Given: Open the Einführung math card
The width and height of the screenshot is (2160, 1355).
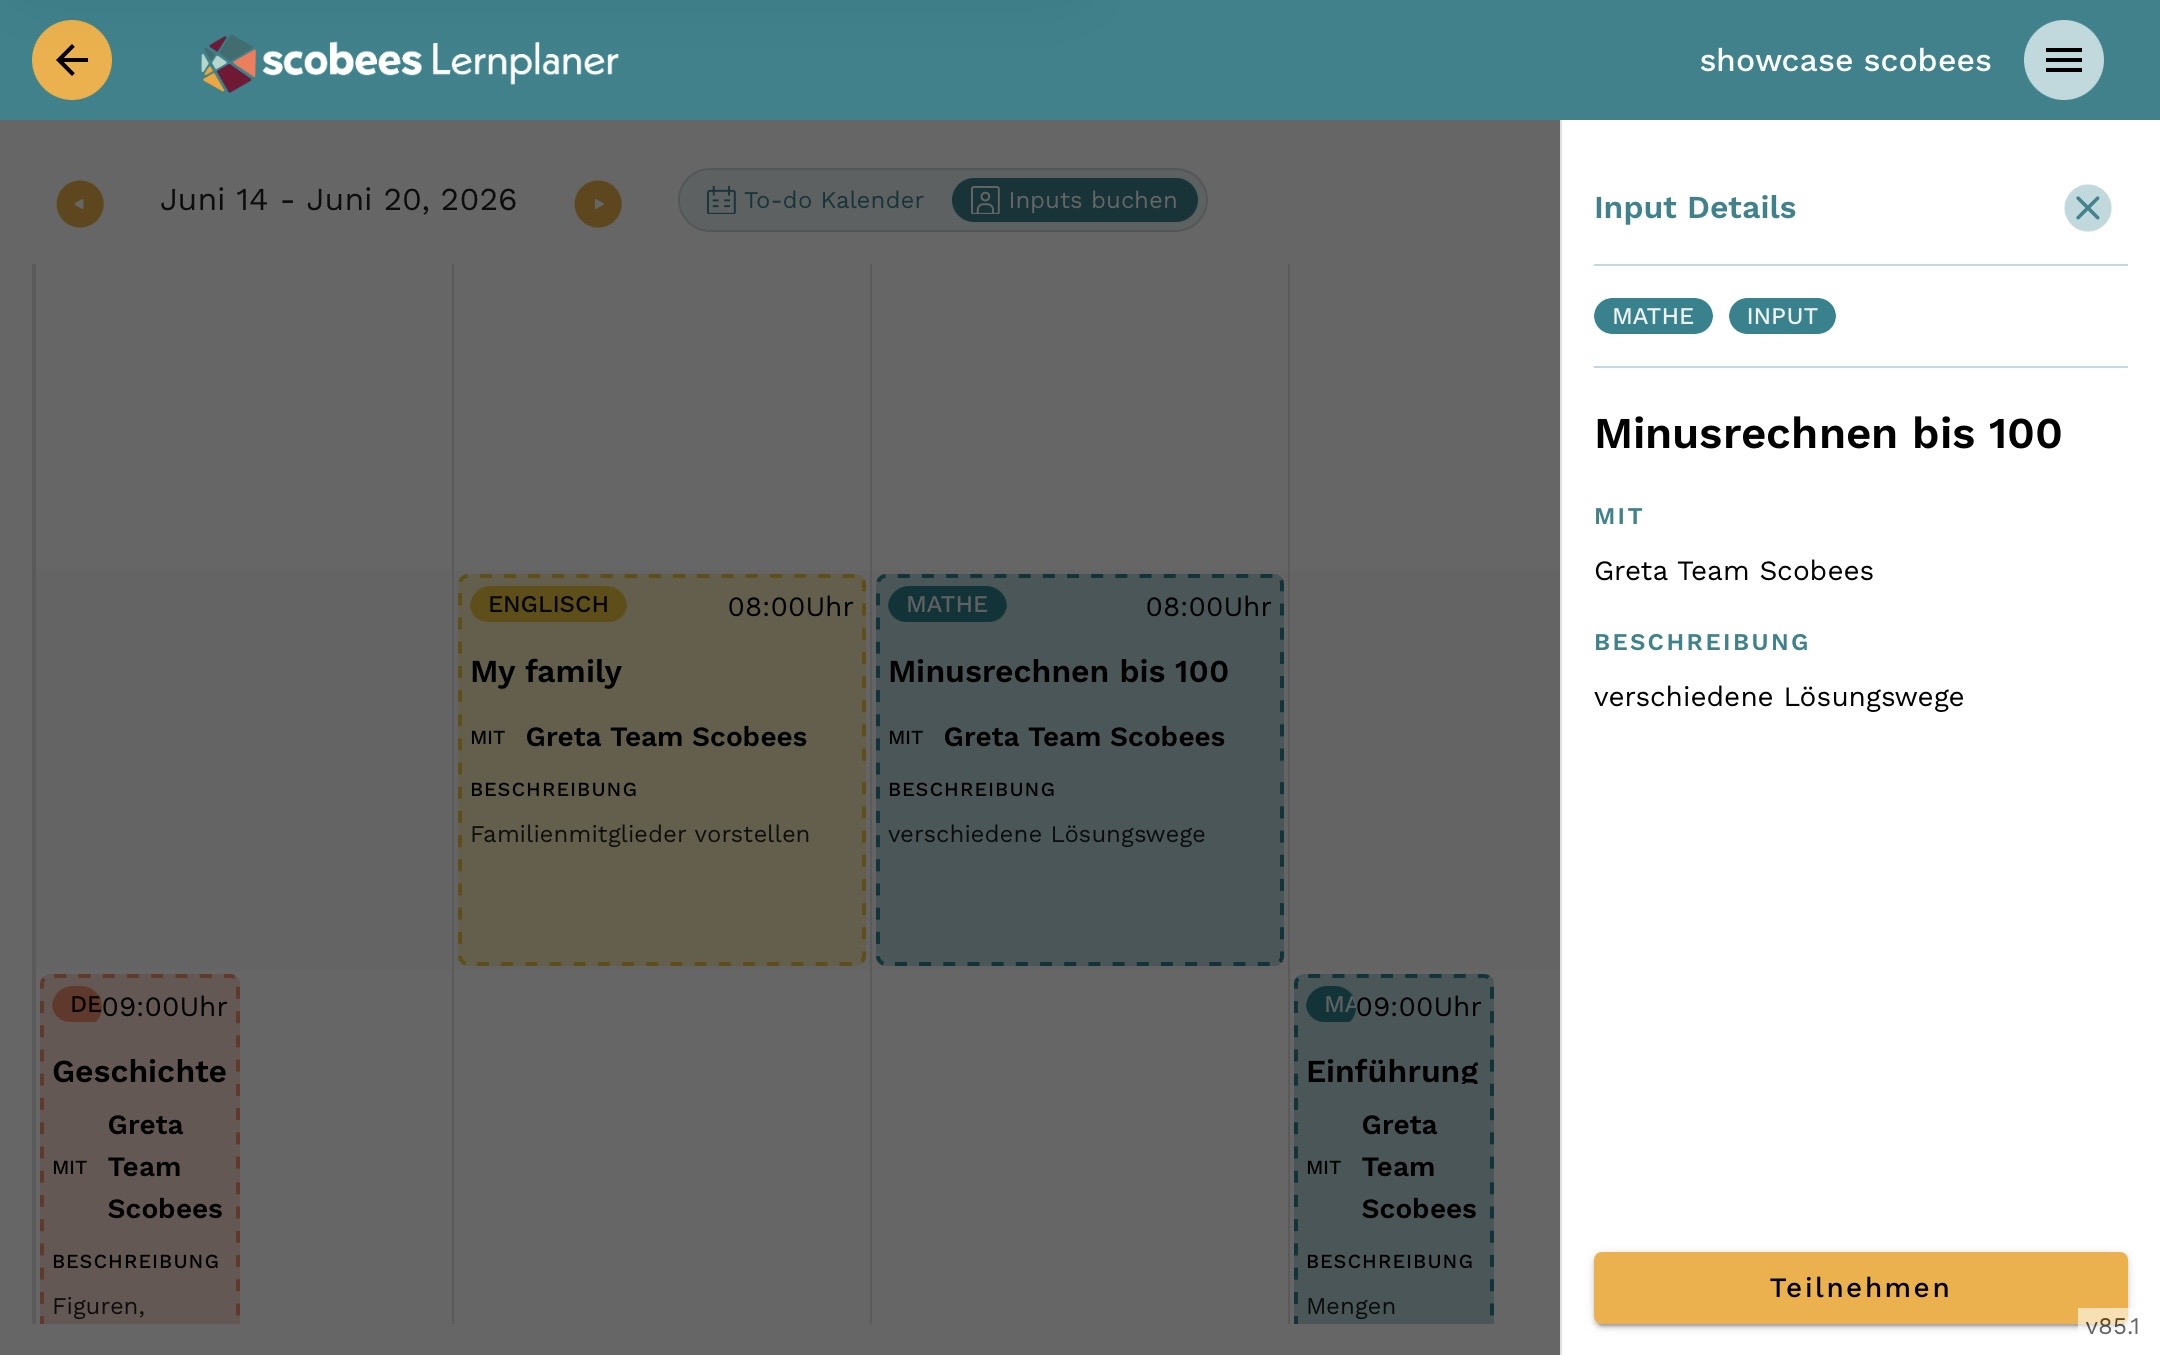Looking at the screenshot, I should coord(1394,1150).
